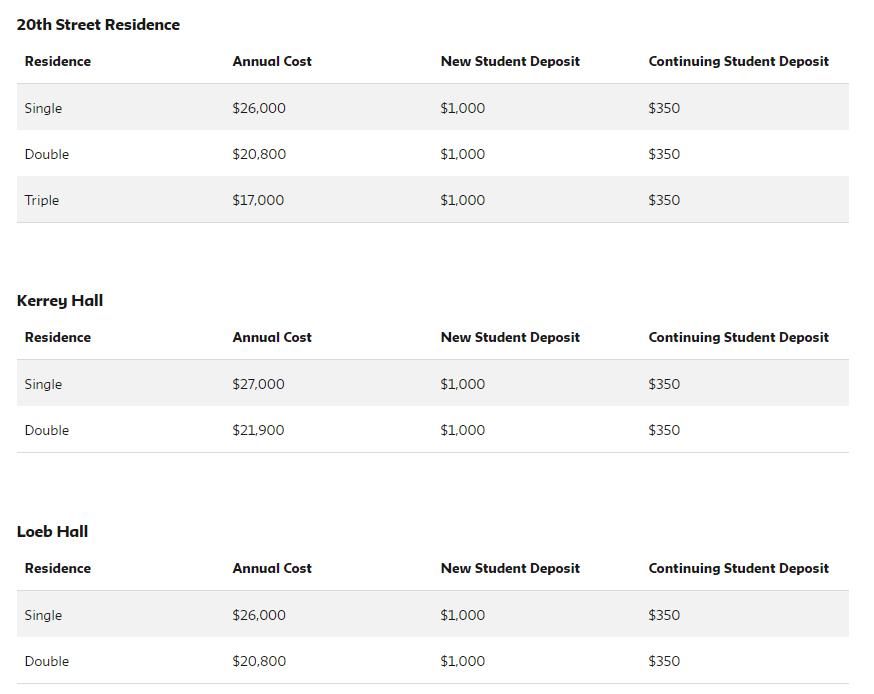Click Annual Cost header in 20th Street table
Viewport: 874px width, 694px height.
[272, 61]
